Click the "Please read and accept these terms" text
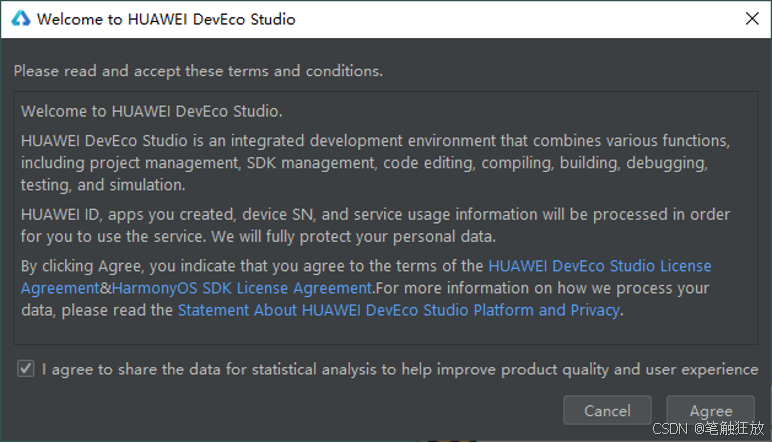Image resolution: width=772 pixels, height=443 pixels. (198, 71)
